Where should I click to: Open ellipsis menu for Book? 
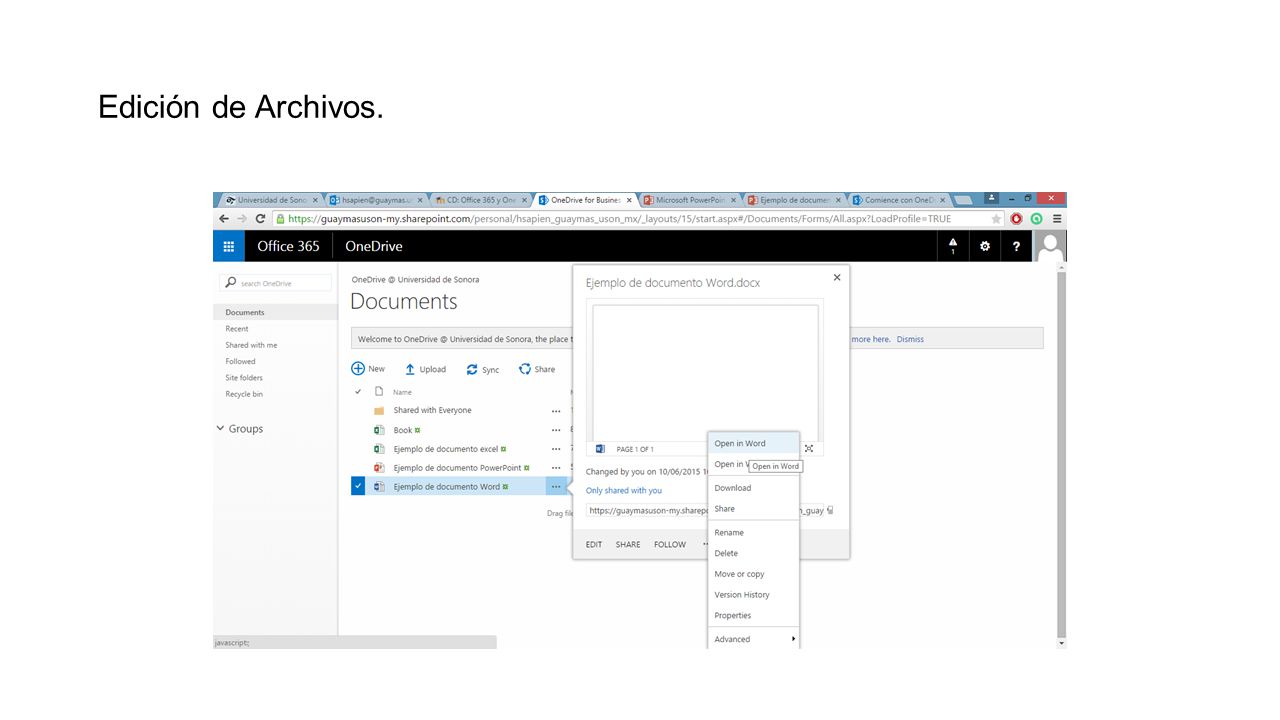[x=556, y=430]
